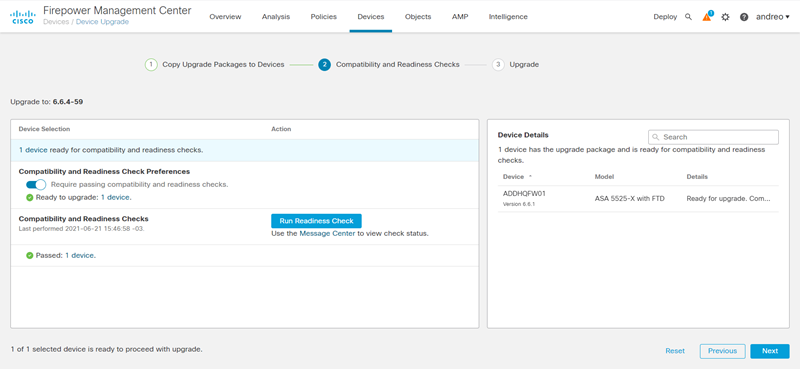Click the Device Upgrade breadcrumb
This screenshot has width=800, height=369.
coord(102,22)
